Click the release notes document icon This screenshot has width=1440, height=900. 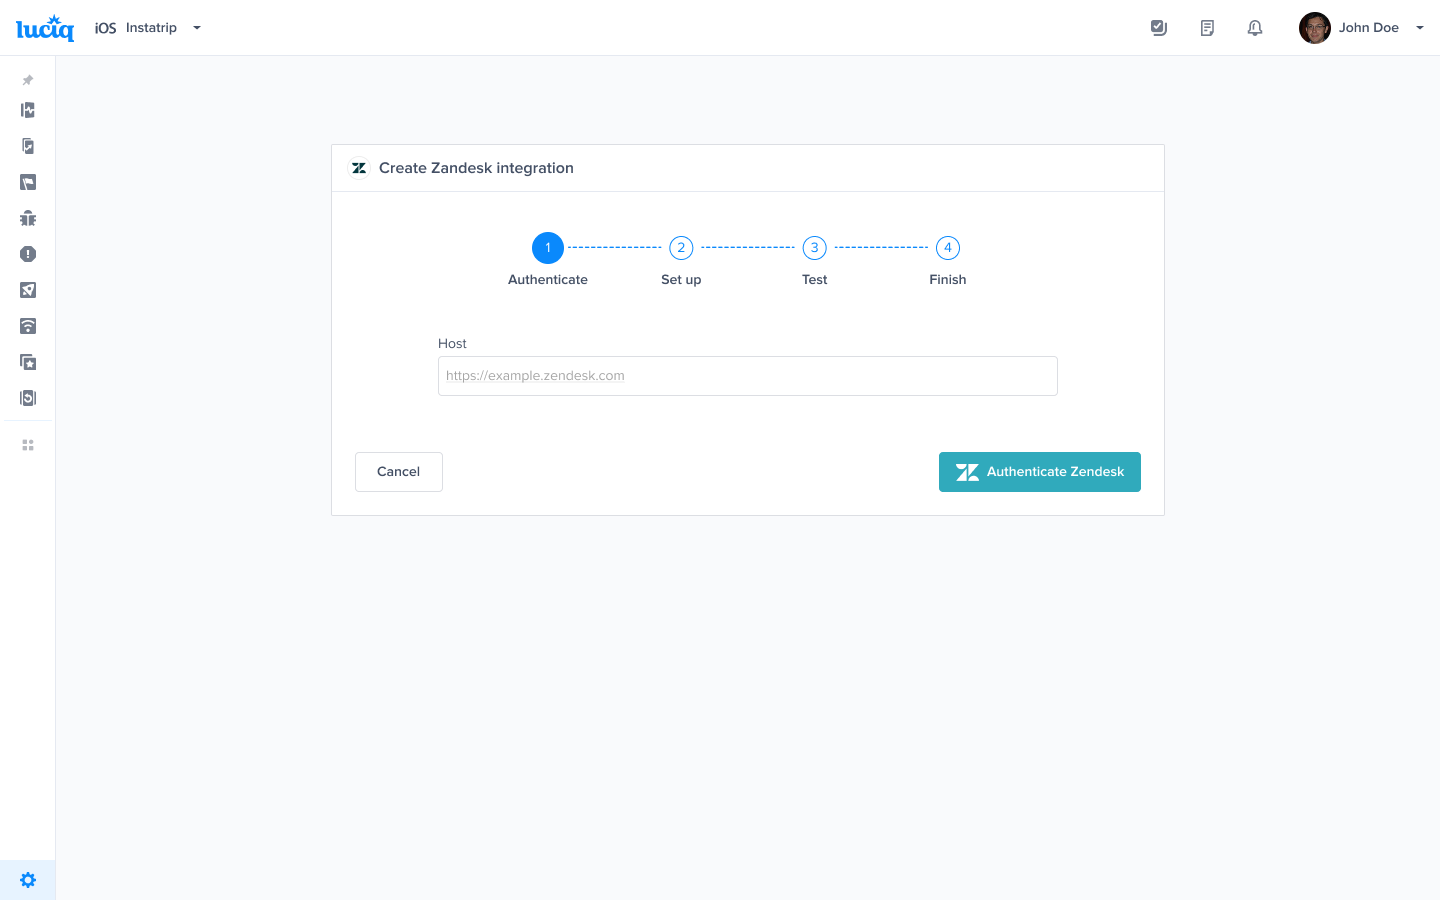(1207, 27)
